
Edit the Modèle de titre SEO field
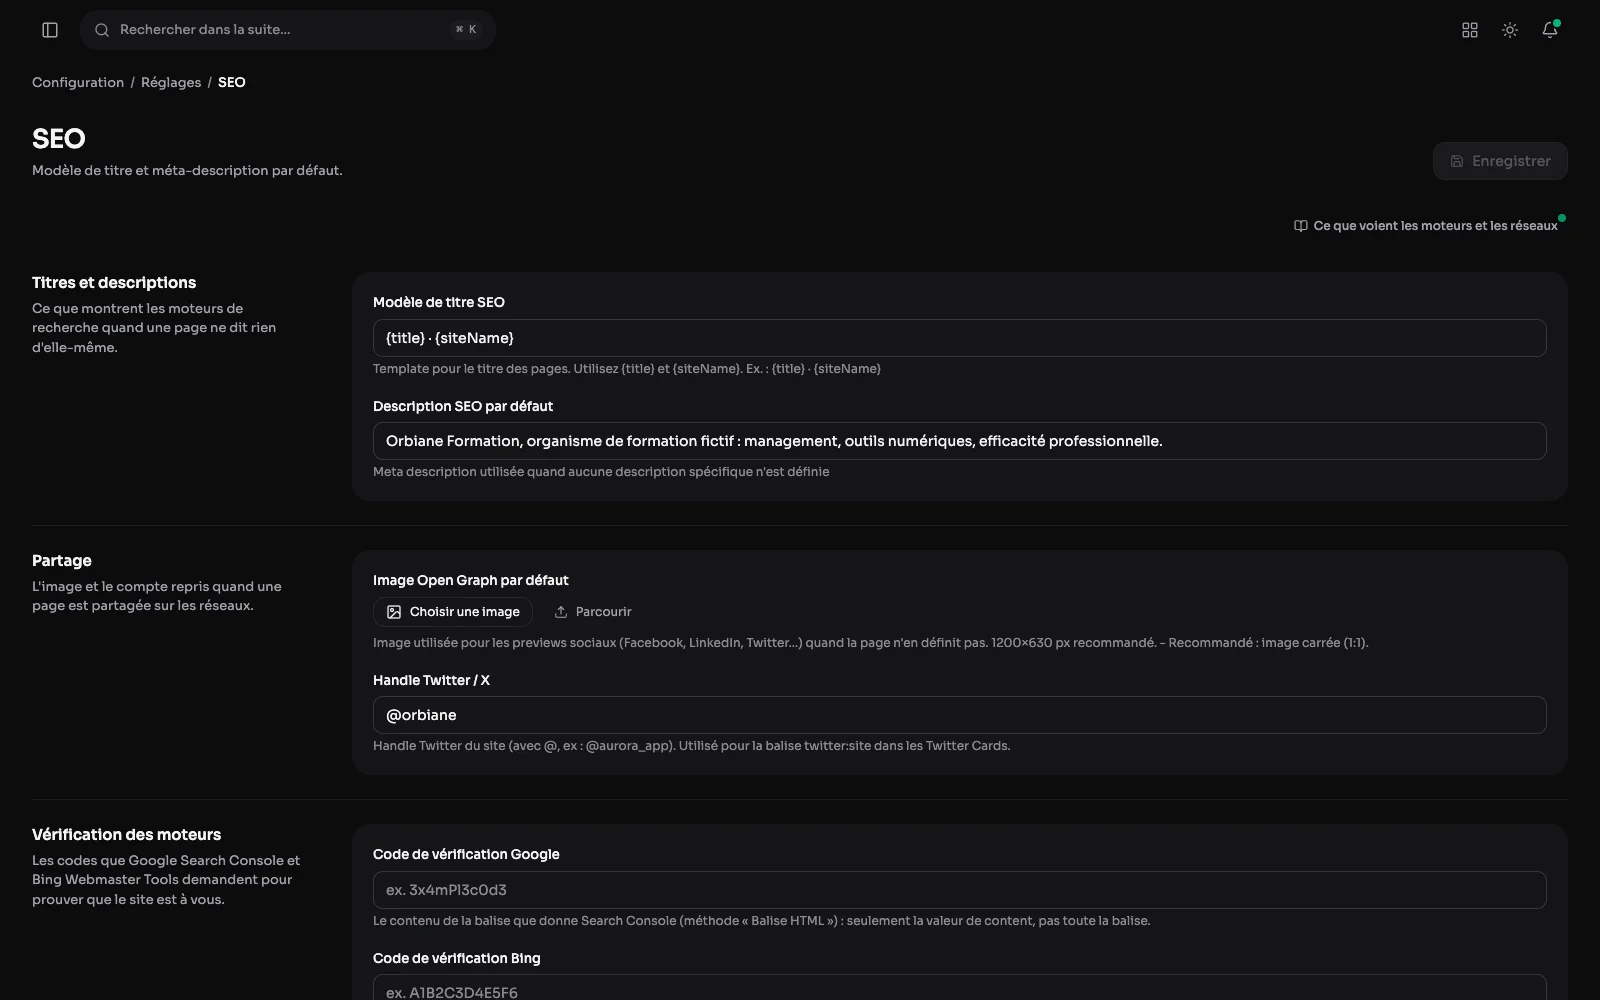coord(960,338)
